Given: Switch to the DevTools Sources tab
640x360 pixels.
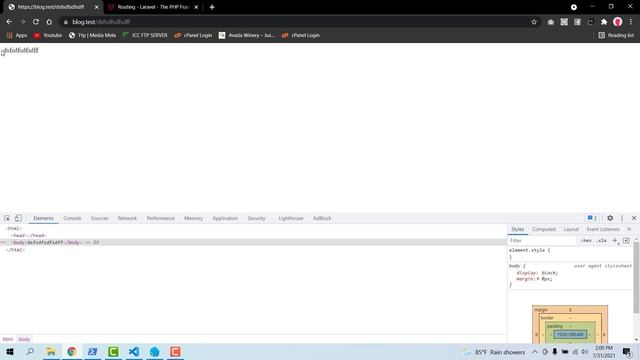Looking at the screenshot, I should (x=100, y=218).
